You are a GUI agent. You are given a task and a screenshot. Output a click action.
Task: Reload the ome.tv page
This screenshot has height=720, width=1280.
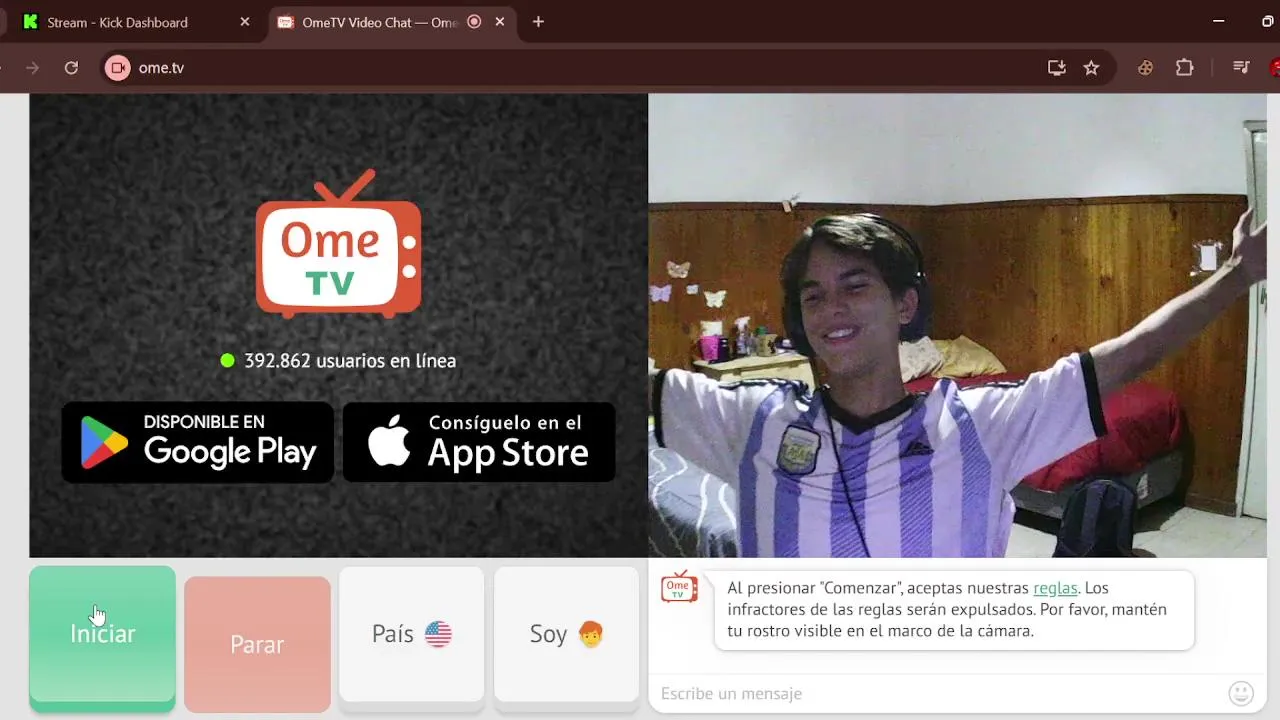71,68
